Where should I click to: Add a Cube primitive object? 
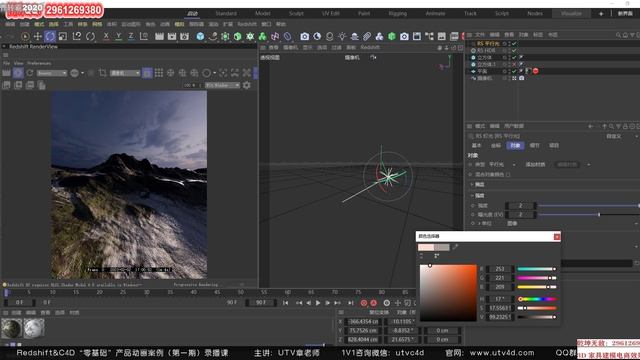200,36
